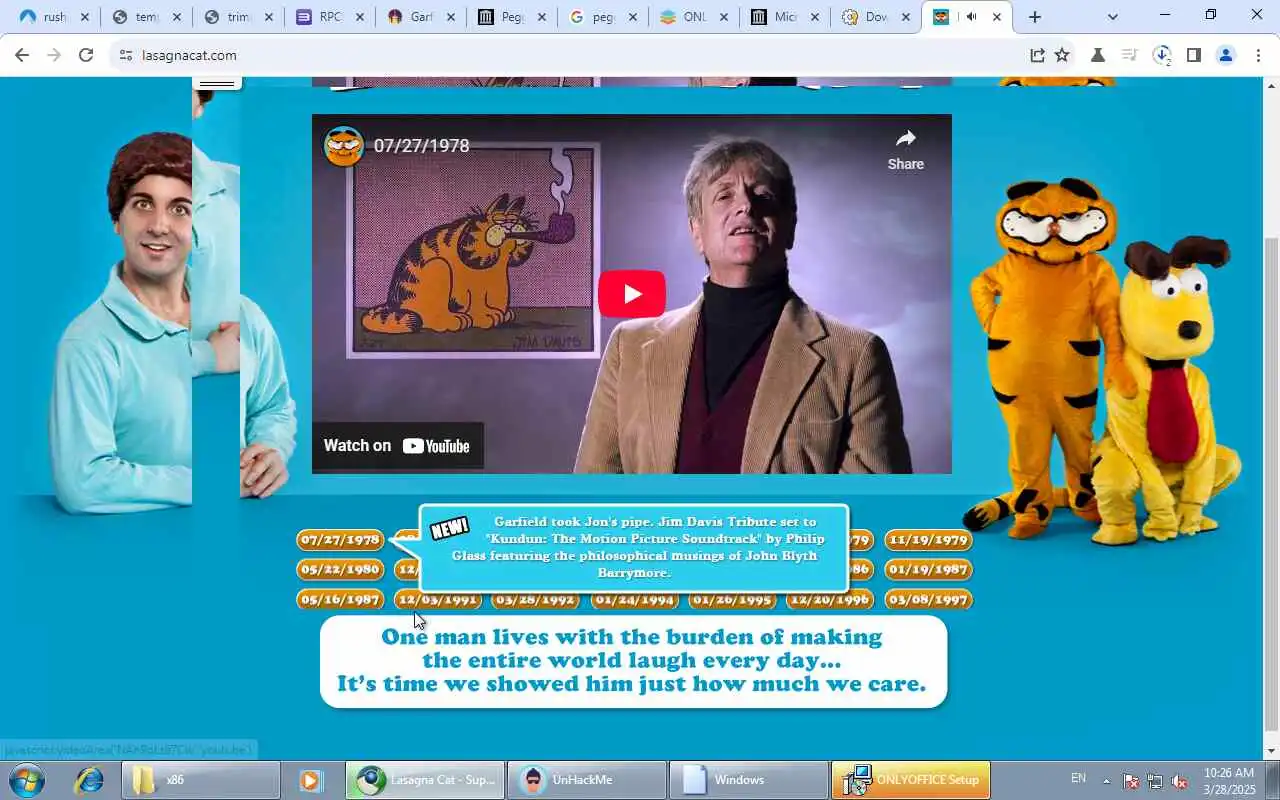1280x800 pixels.
Task: Open the x86 folder taskbar item
Action: click(201, 780)
